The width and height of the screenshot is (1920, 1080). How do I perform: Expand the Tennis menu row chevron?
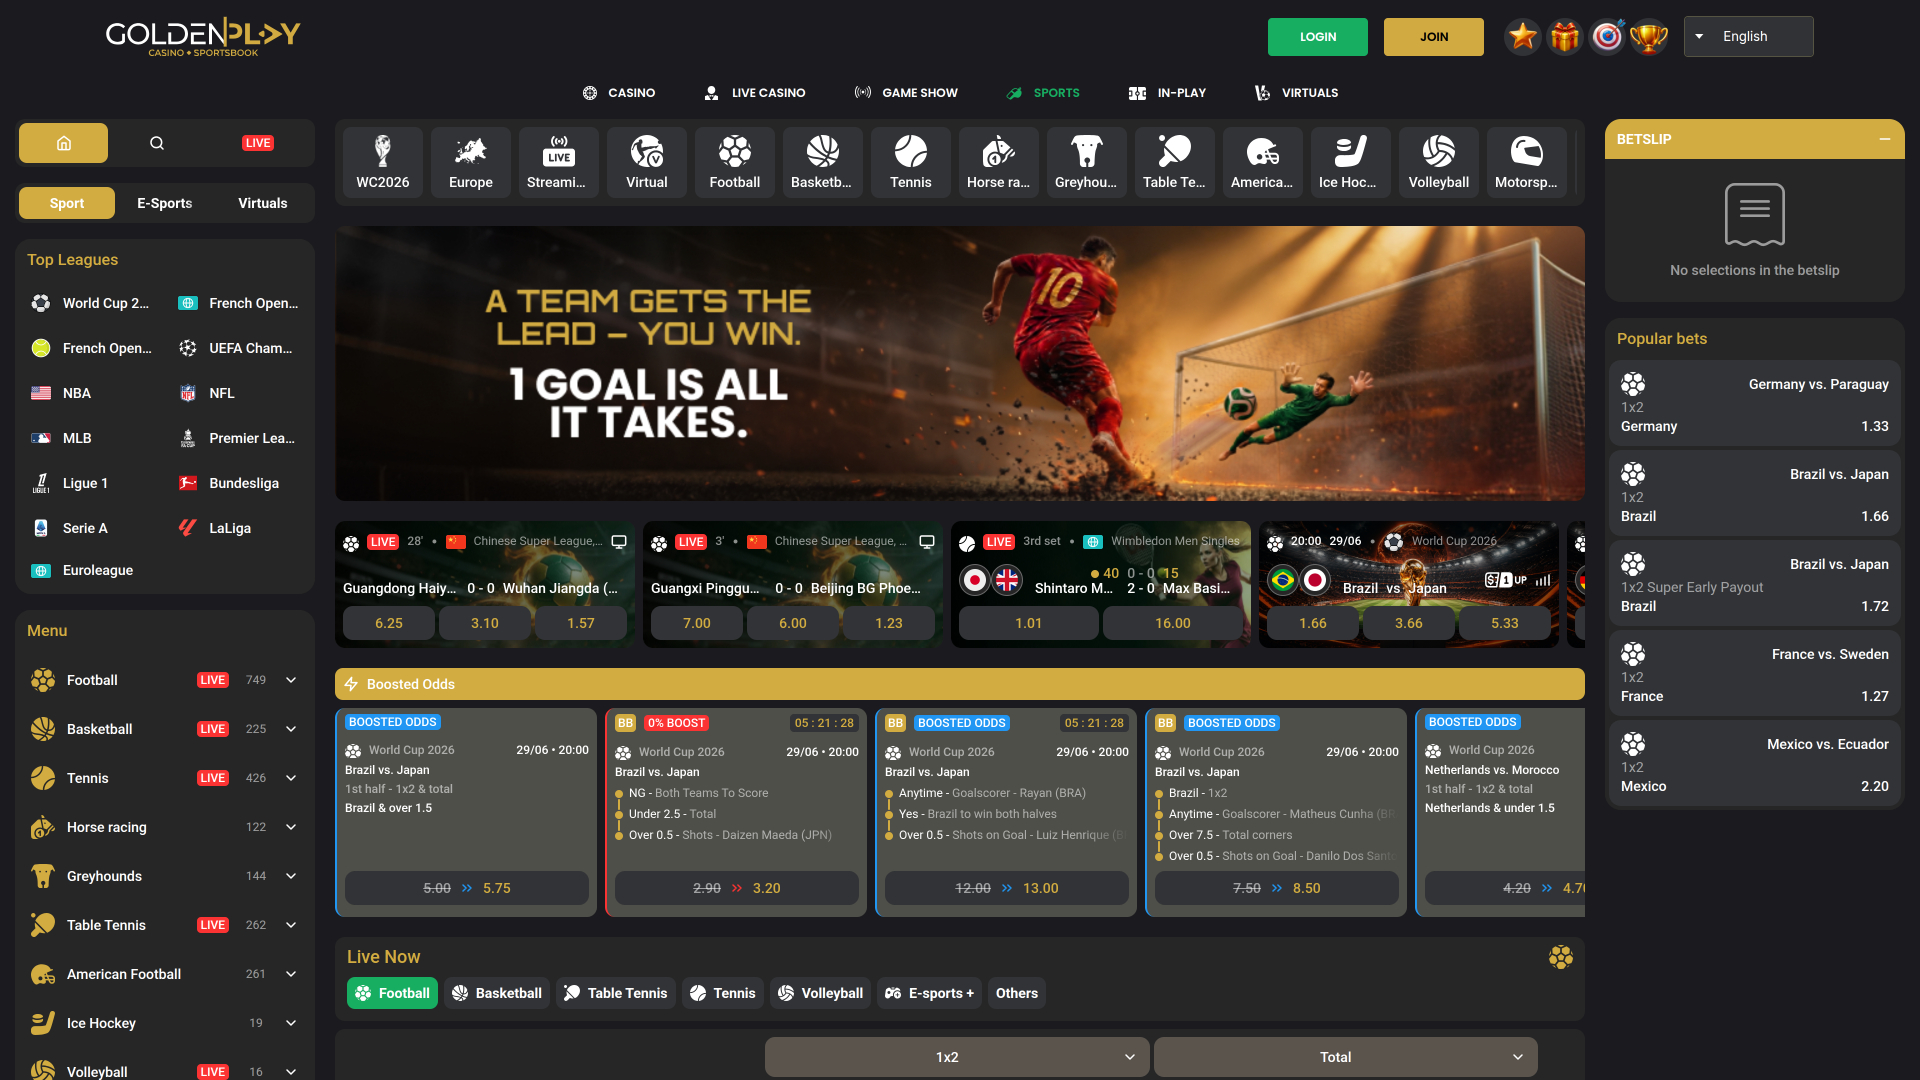(x=291, y=778)
